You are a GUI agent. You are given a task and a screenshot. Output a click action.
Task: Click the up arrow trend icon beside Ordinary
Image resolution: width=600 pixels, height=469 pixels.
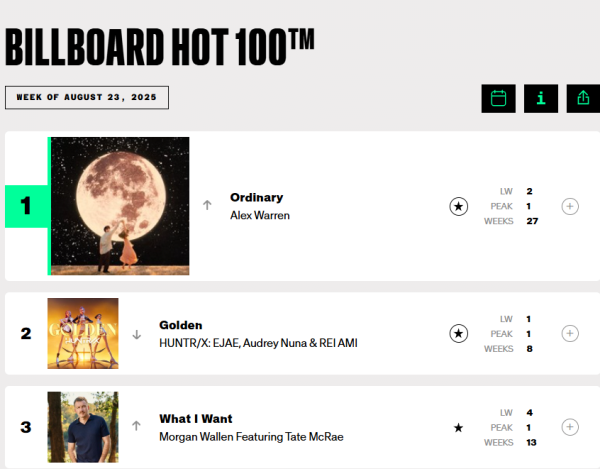[207, 205]
